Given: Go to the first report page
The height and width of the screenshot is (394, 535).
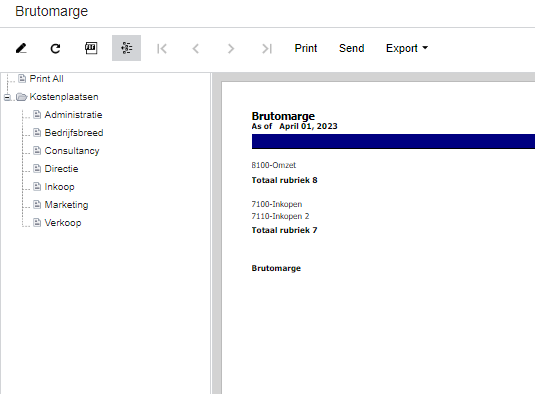Looking at the screenshot, I should click(x=162, y=48).
